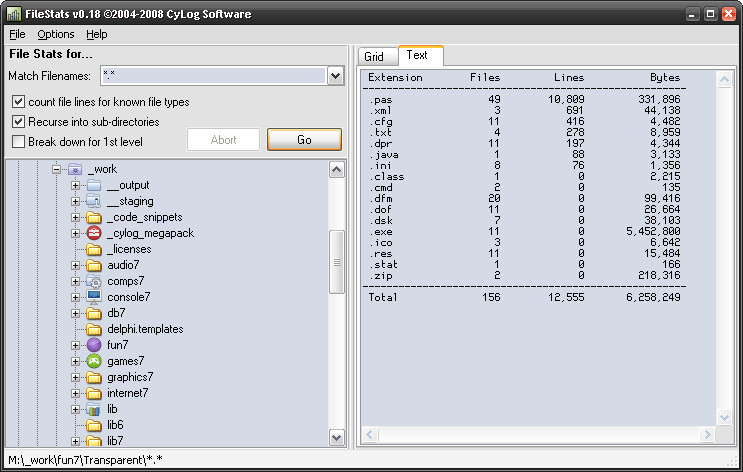Expand the graphics7 tree node
The image size is (743, 472).
[x=75, y=377]
